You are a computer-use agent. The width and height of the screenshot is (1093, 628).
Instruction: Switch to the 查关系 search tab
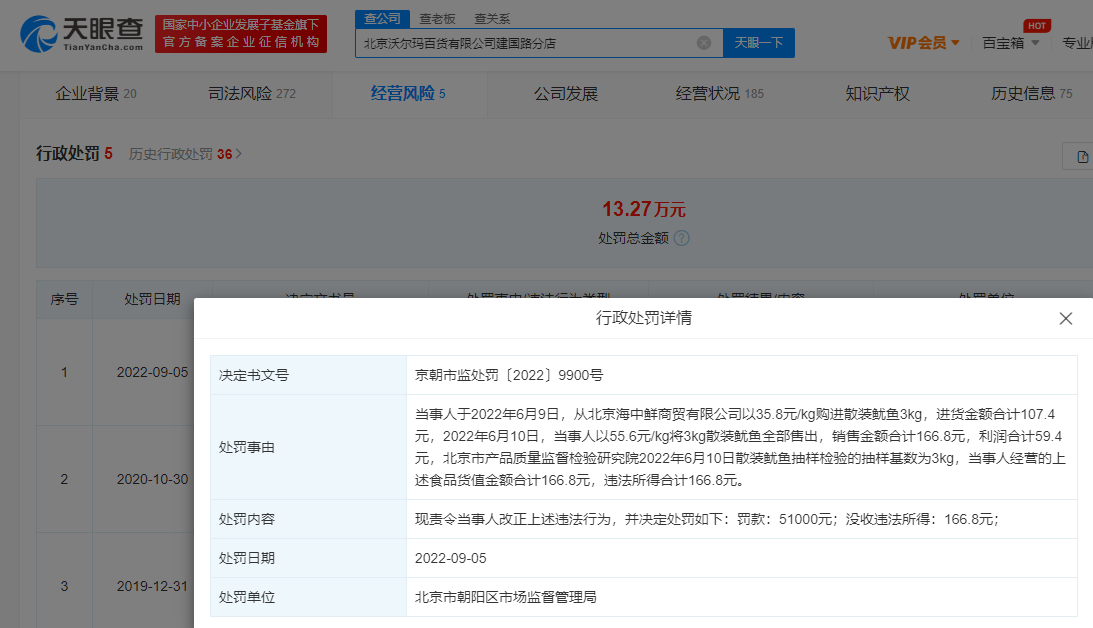click(491, 18)
